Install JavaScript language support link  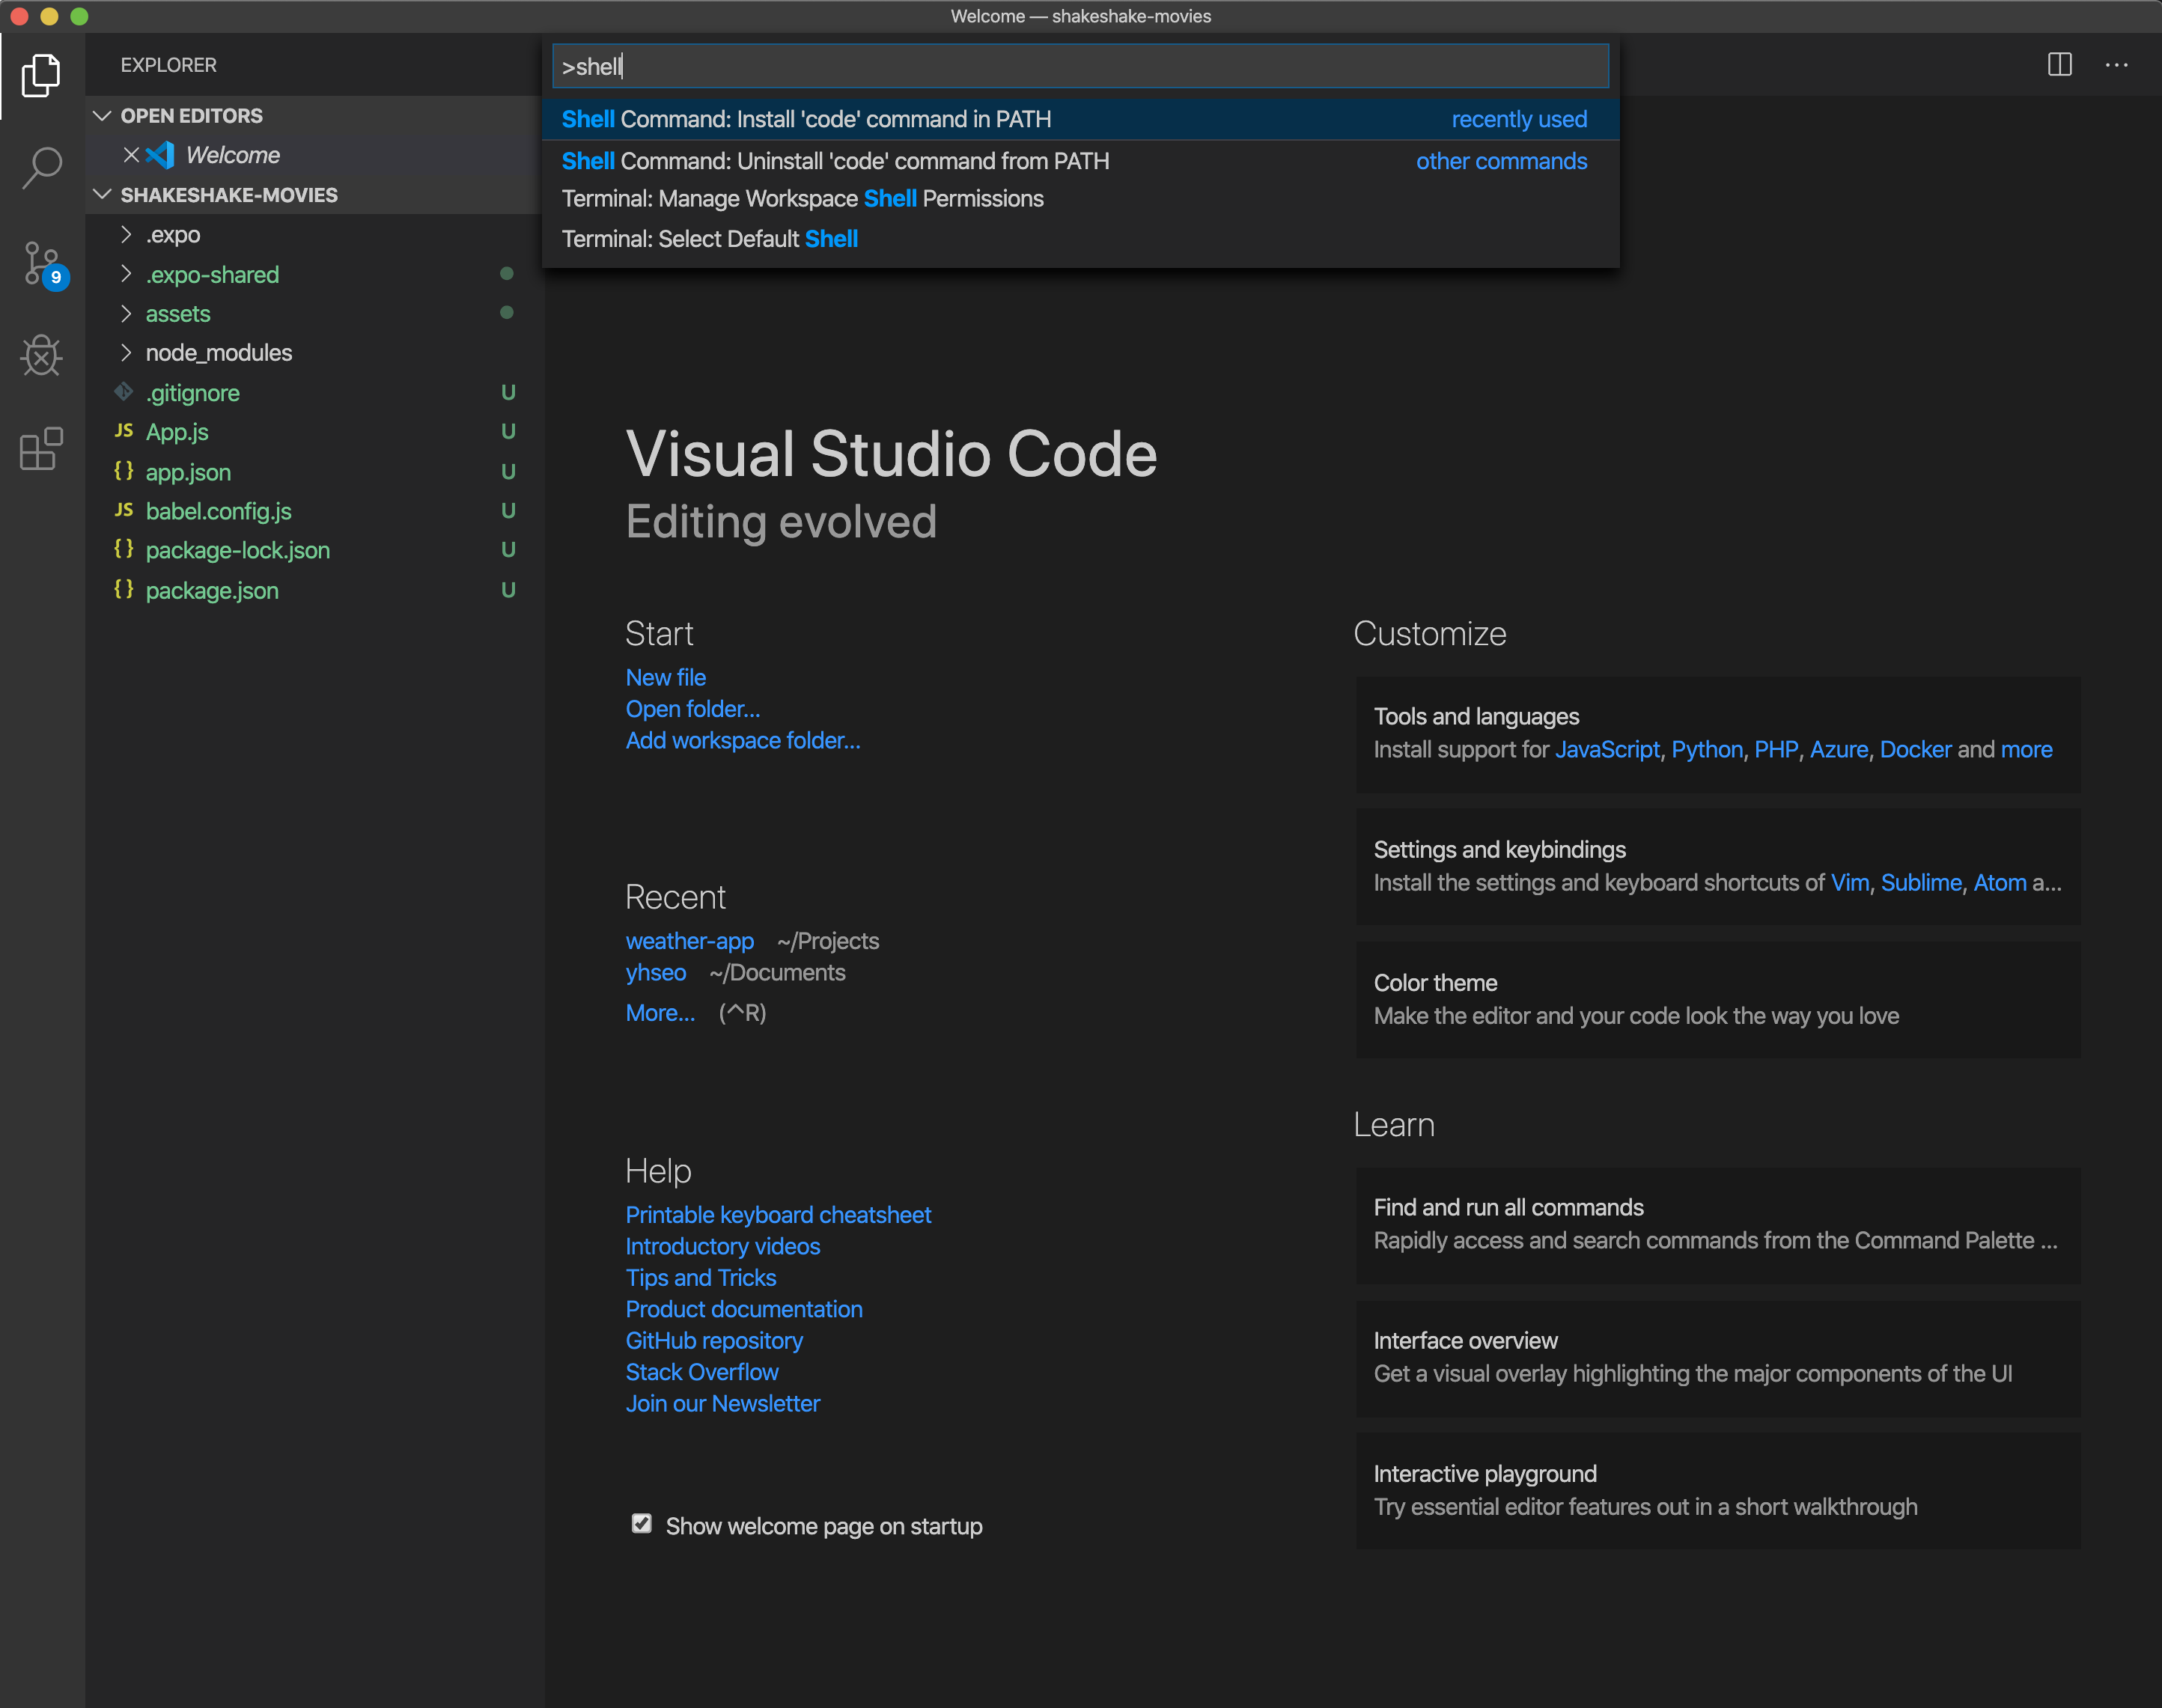[1607, 749]
